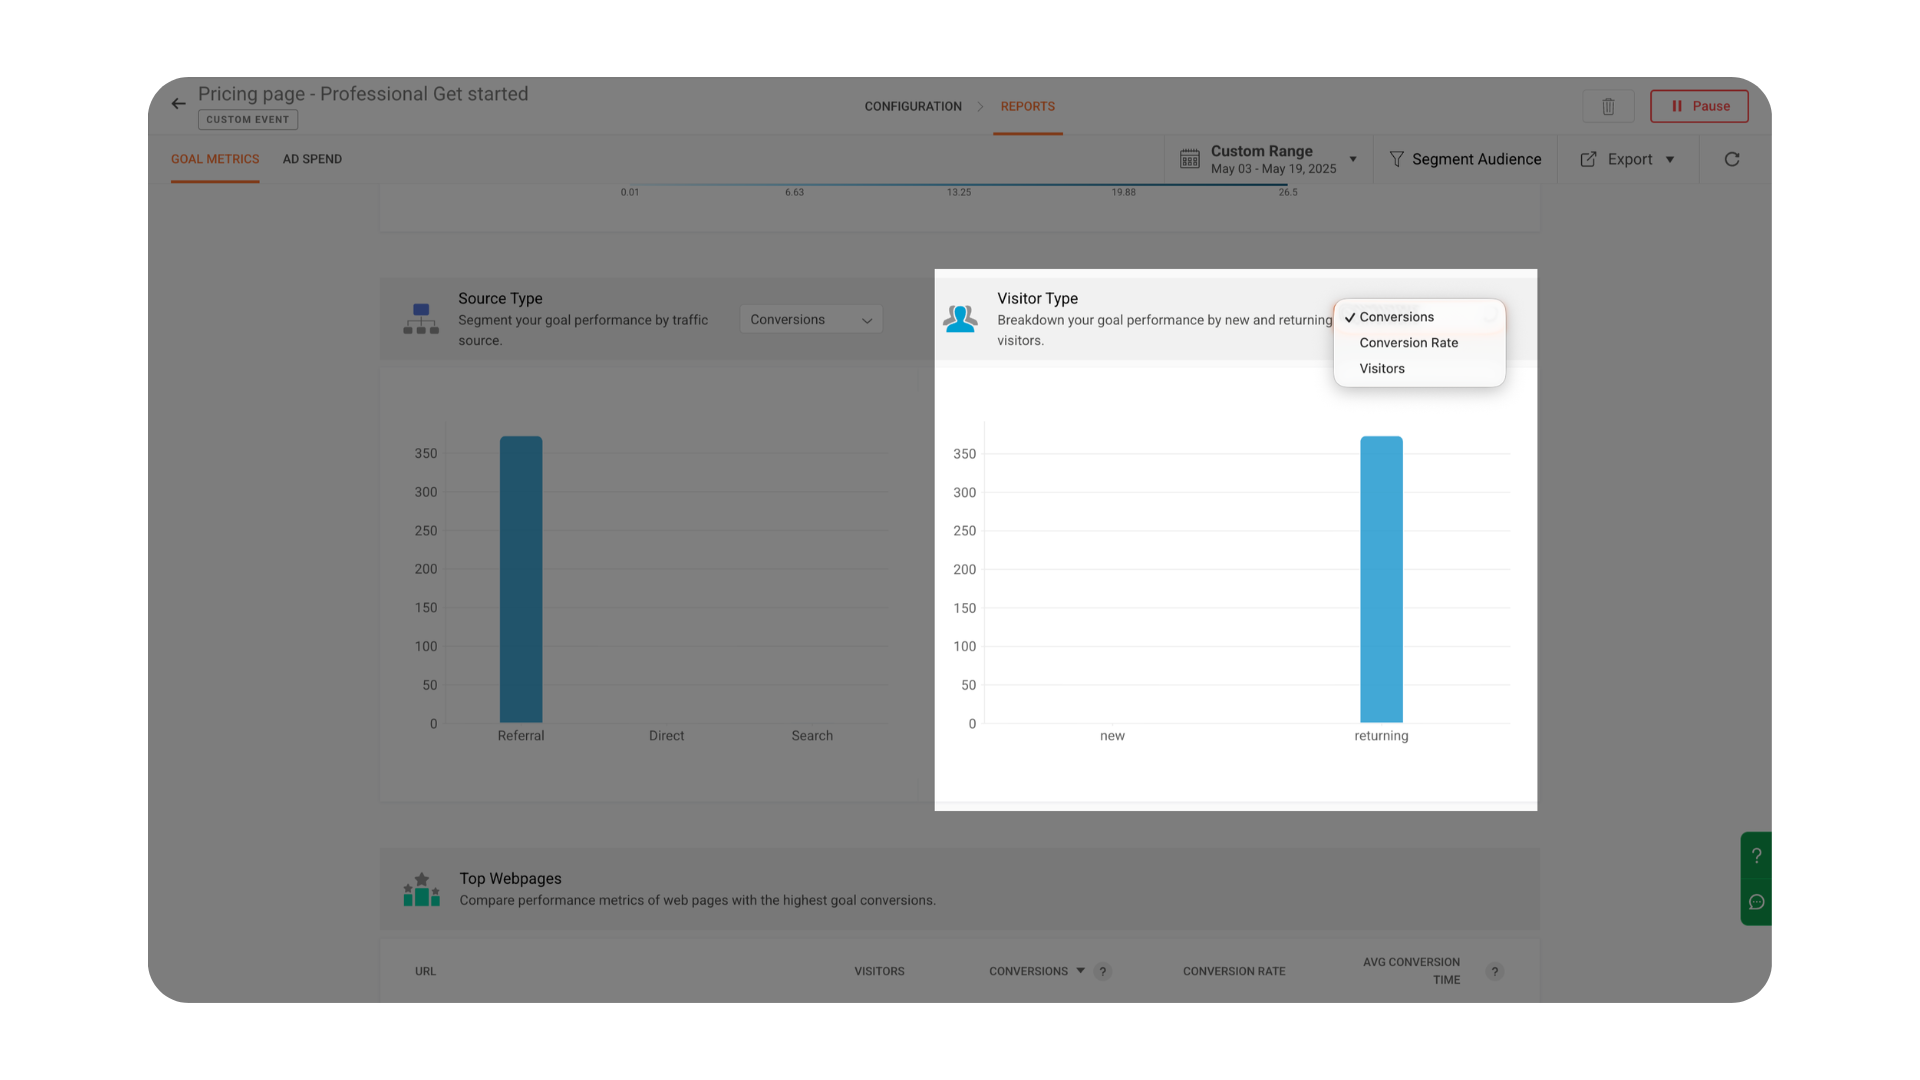The height and width of the screenshot is (1080, 1920).
Task: Expand the Export dropdown arrow
Action: point(1670,159)
